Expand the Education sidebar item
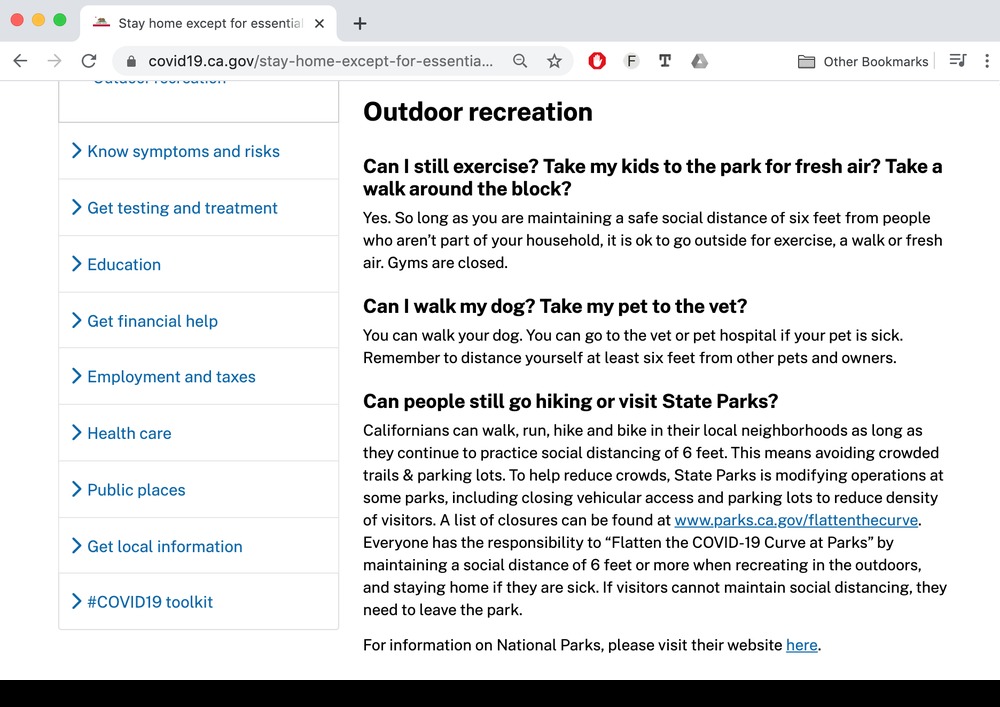The width and height of the screenshot is (1000, 707). point(124,264)
